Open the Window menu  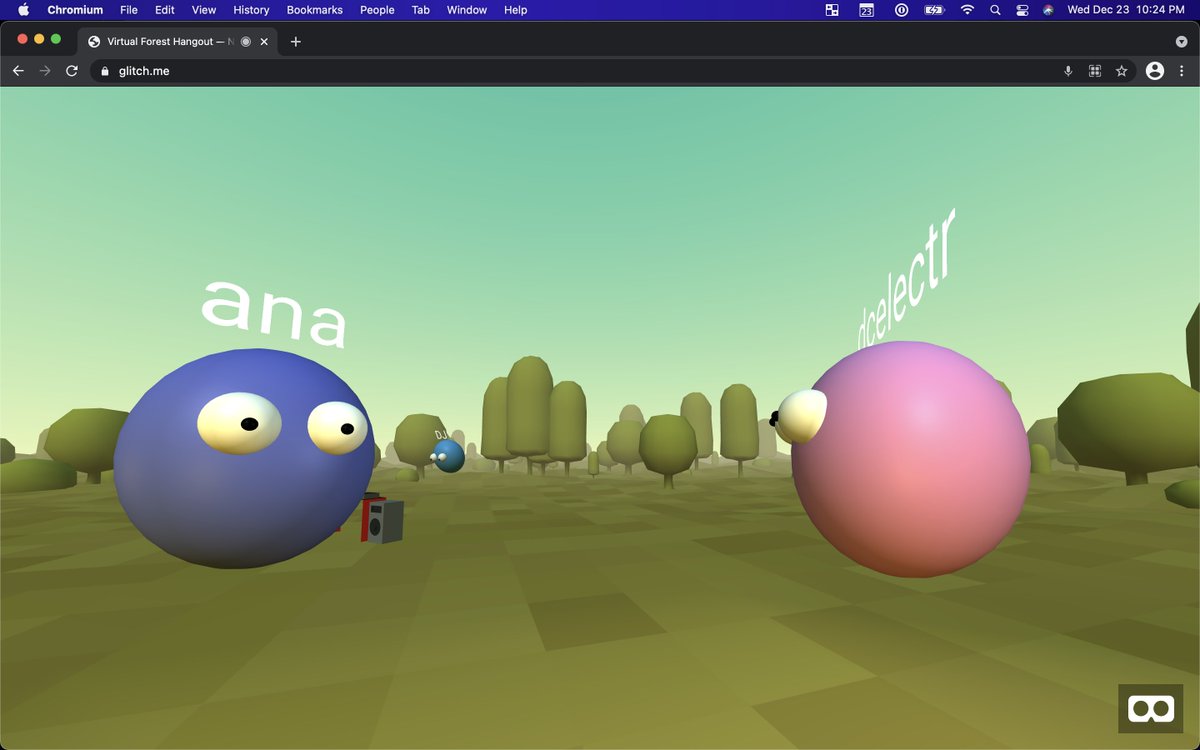coord(467,10)
